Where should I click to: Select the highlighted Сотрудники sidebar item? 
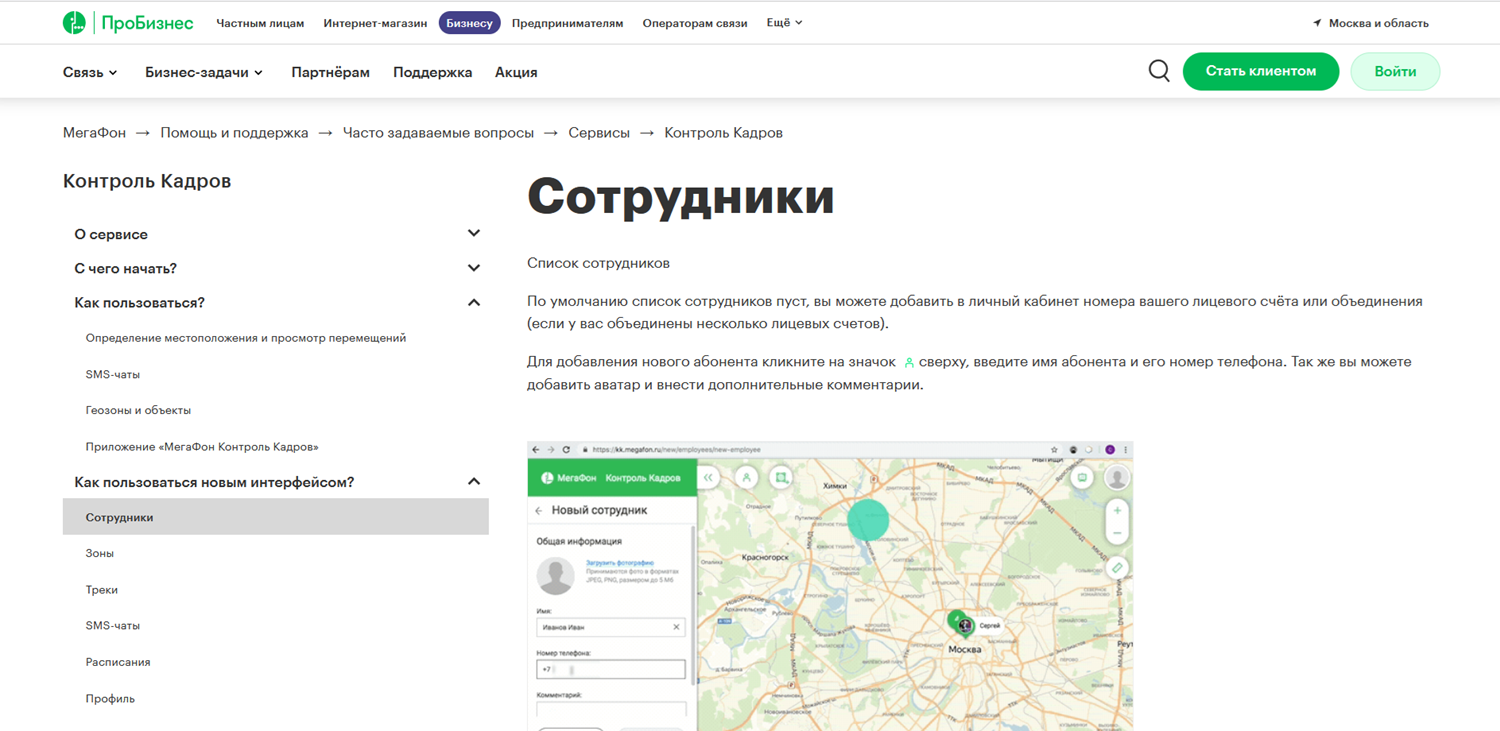tap(276, 517)
